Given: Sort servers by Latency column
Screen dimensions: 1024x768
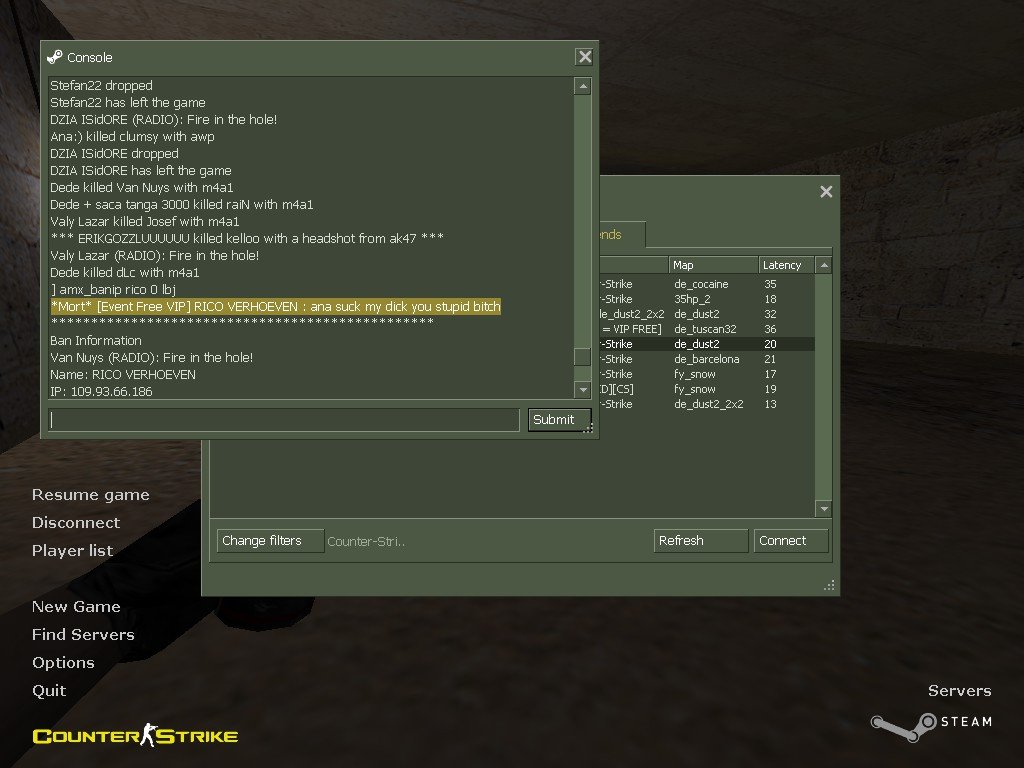Looking at the screenshot, I should pos(786,265).
